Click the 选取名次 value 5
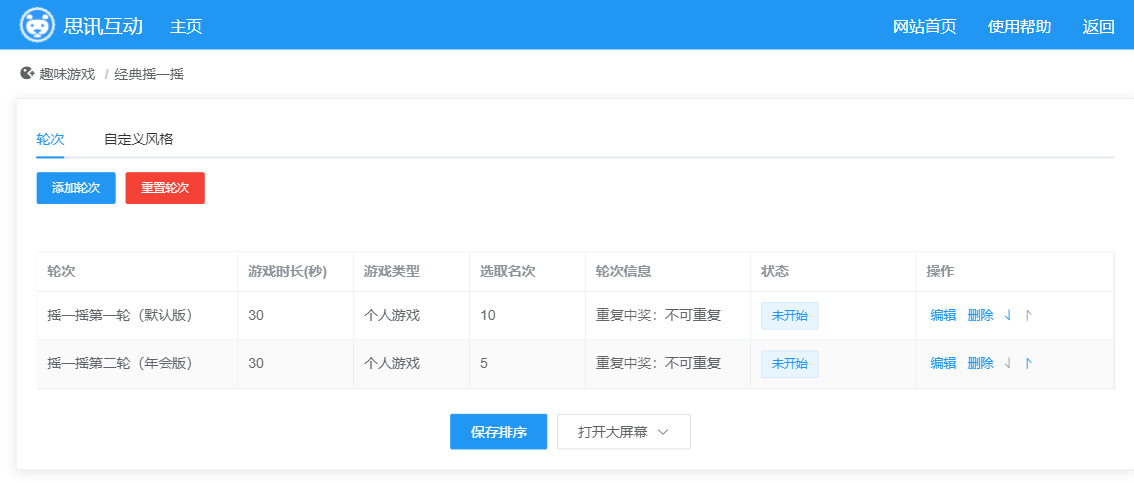 pos(484,364)
